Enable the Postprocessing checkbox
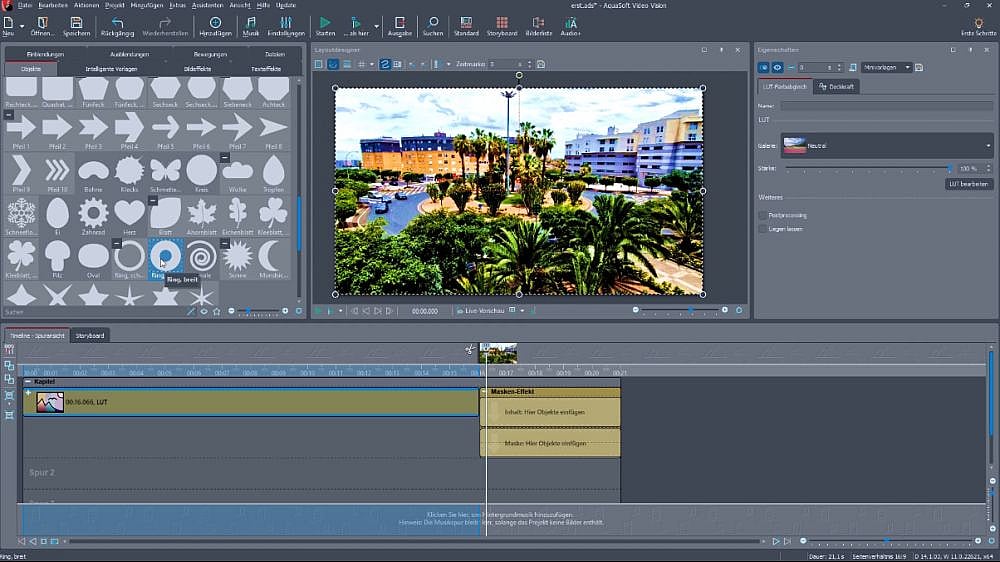This screenshot has height=562, width=1000. click(763, 215)
